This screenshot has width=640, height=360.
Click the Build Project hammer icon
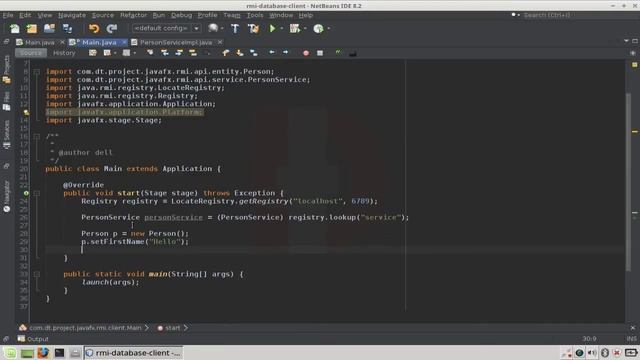pyautogui.click(x=235, y=28)
